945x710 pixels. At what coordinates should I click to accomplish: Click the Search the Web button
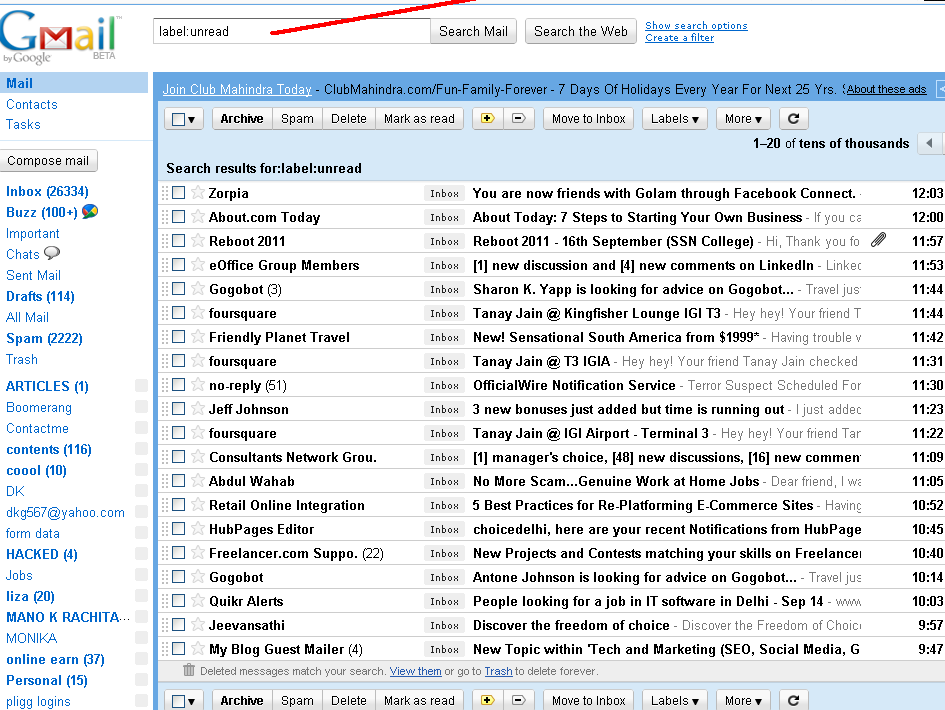click(x=580, y=31)
